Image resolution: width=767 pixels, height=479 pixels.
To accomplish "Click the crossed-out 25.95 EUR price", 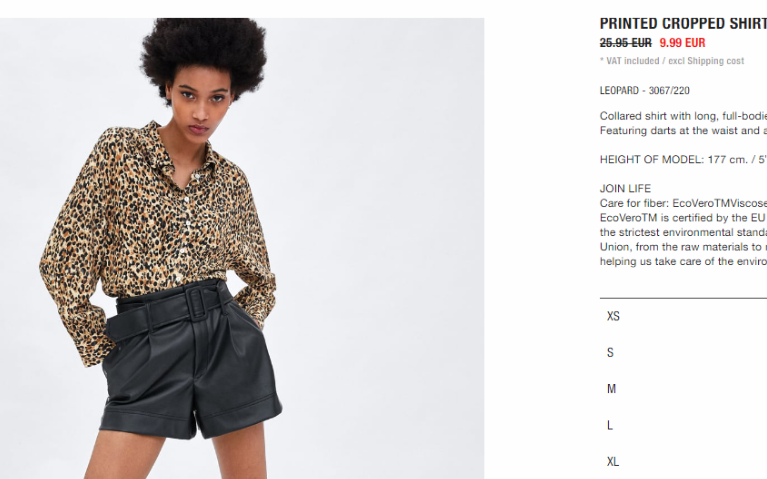I will (x=626, y=43).
